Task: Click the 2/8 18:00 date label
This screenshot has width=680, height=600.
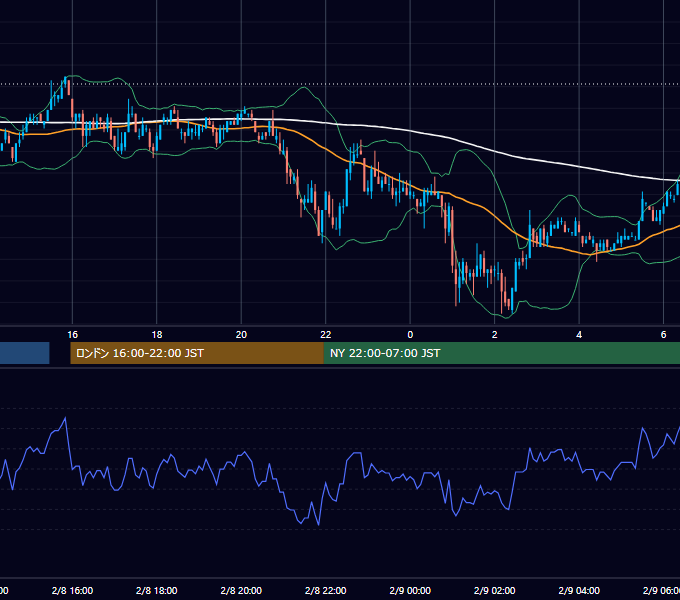Action: [157, 590]
